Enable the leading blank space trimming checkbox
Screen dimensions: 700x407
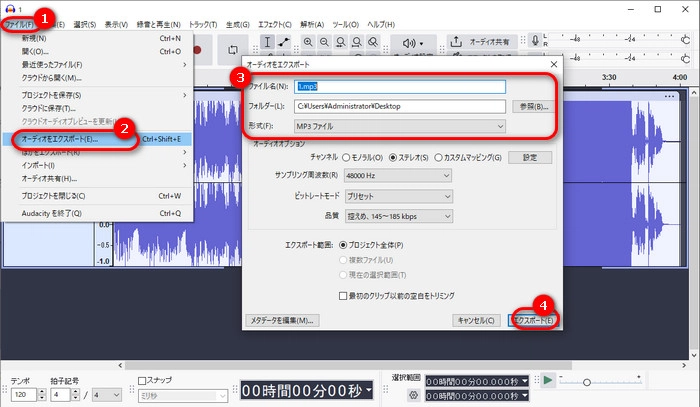(343, 296)
